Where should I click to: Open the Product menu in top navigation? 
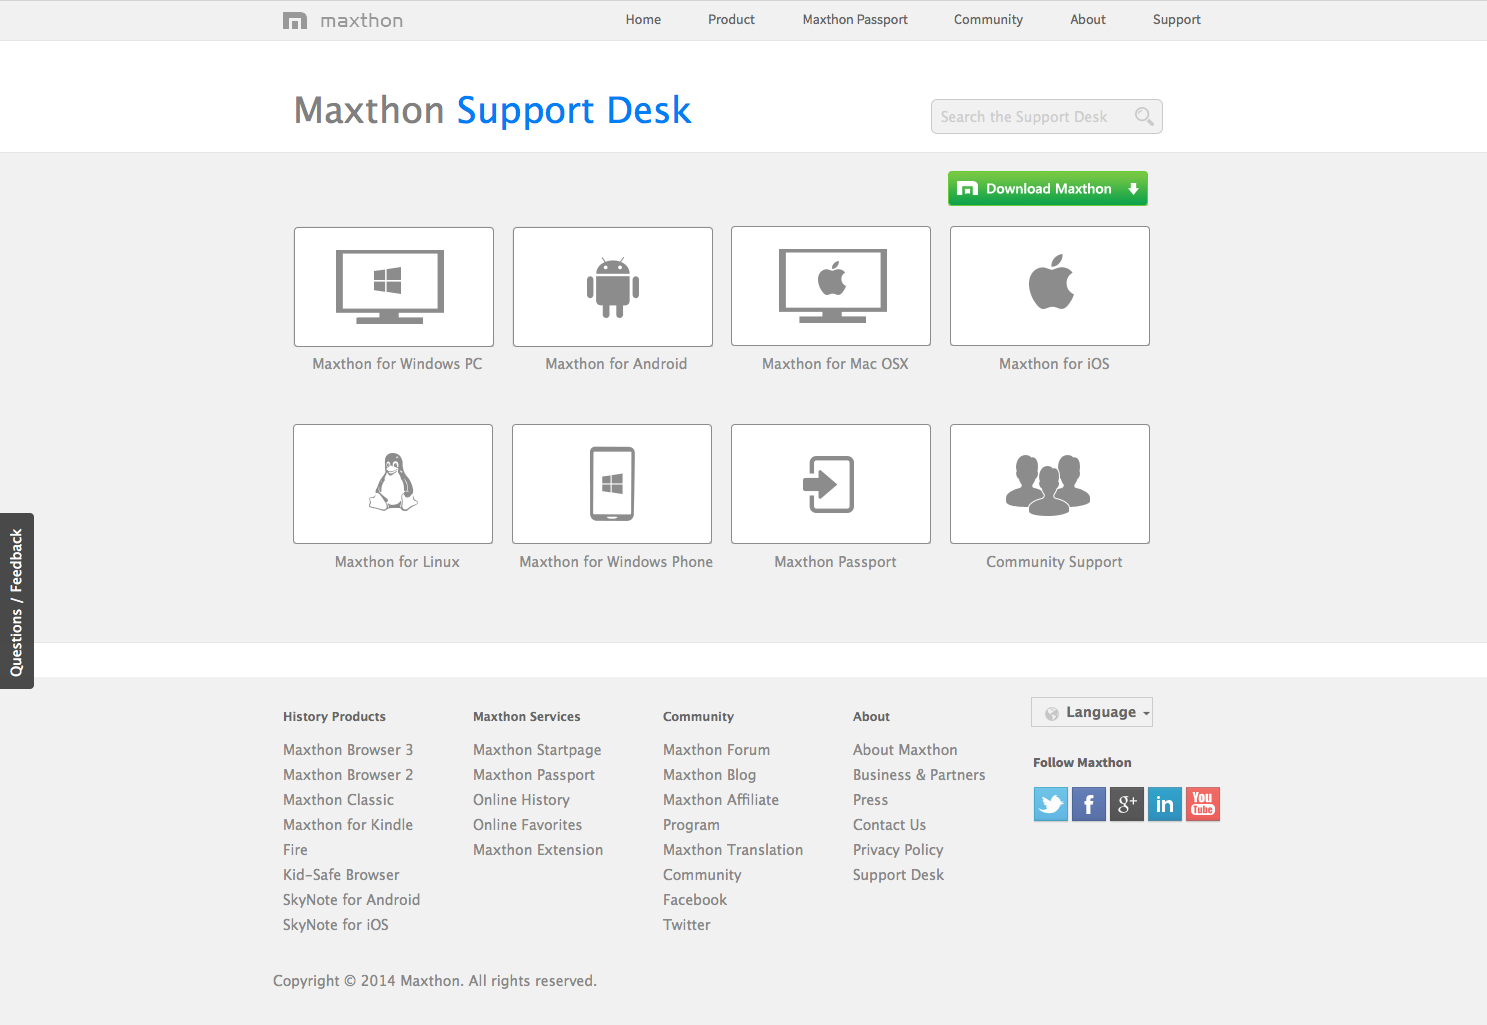click(x=731, y=20)
